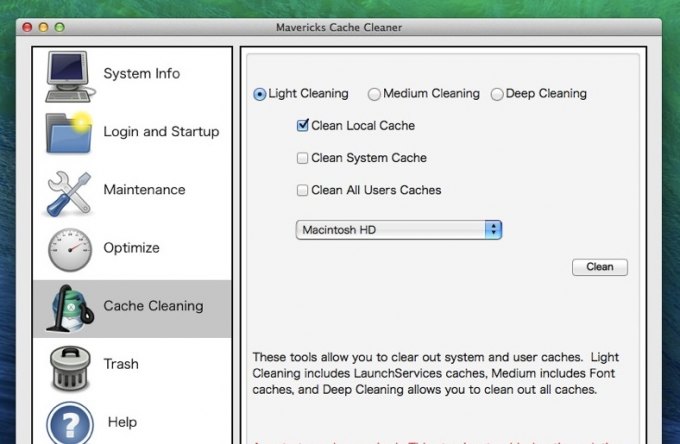Select the Deep Cleaning radio button

(497, 94)
